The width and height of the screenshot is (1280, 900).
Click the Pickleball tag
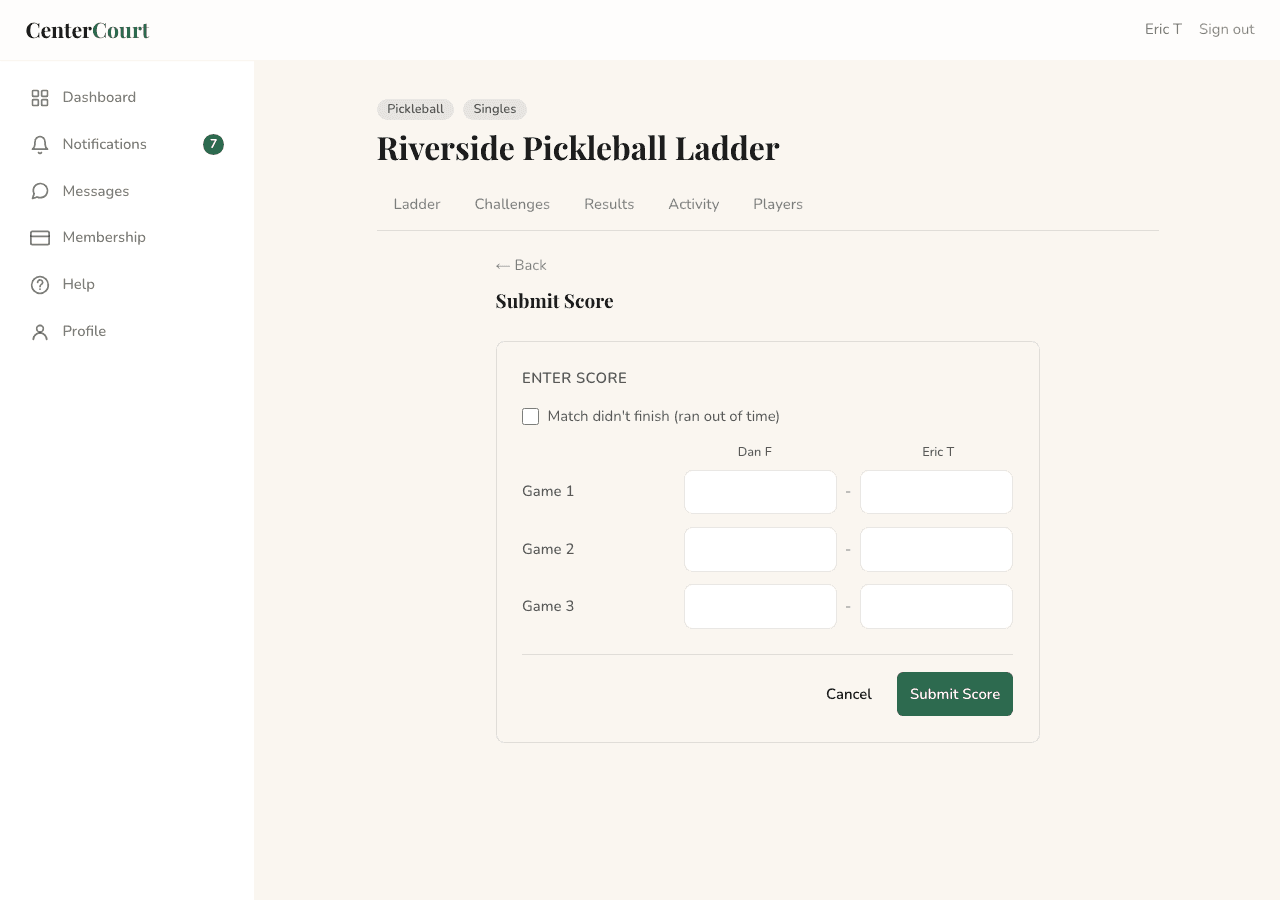pos(415,109)
